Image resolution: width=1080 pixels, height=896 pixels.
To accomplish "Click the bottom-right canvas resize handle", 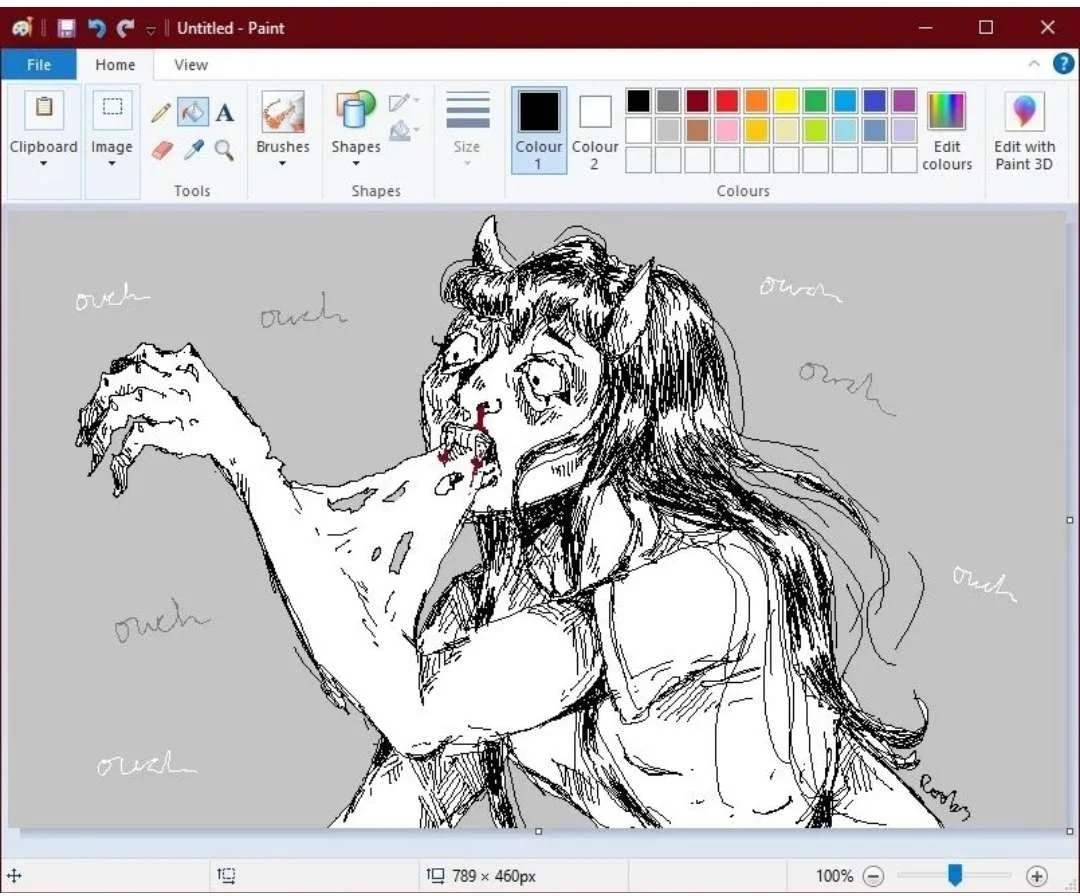I will point(1070,831).
